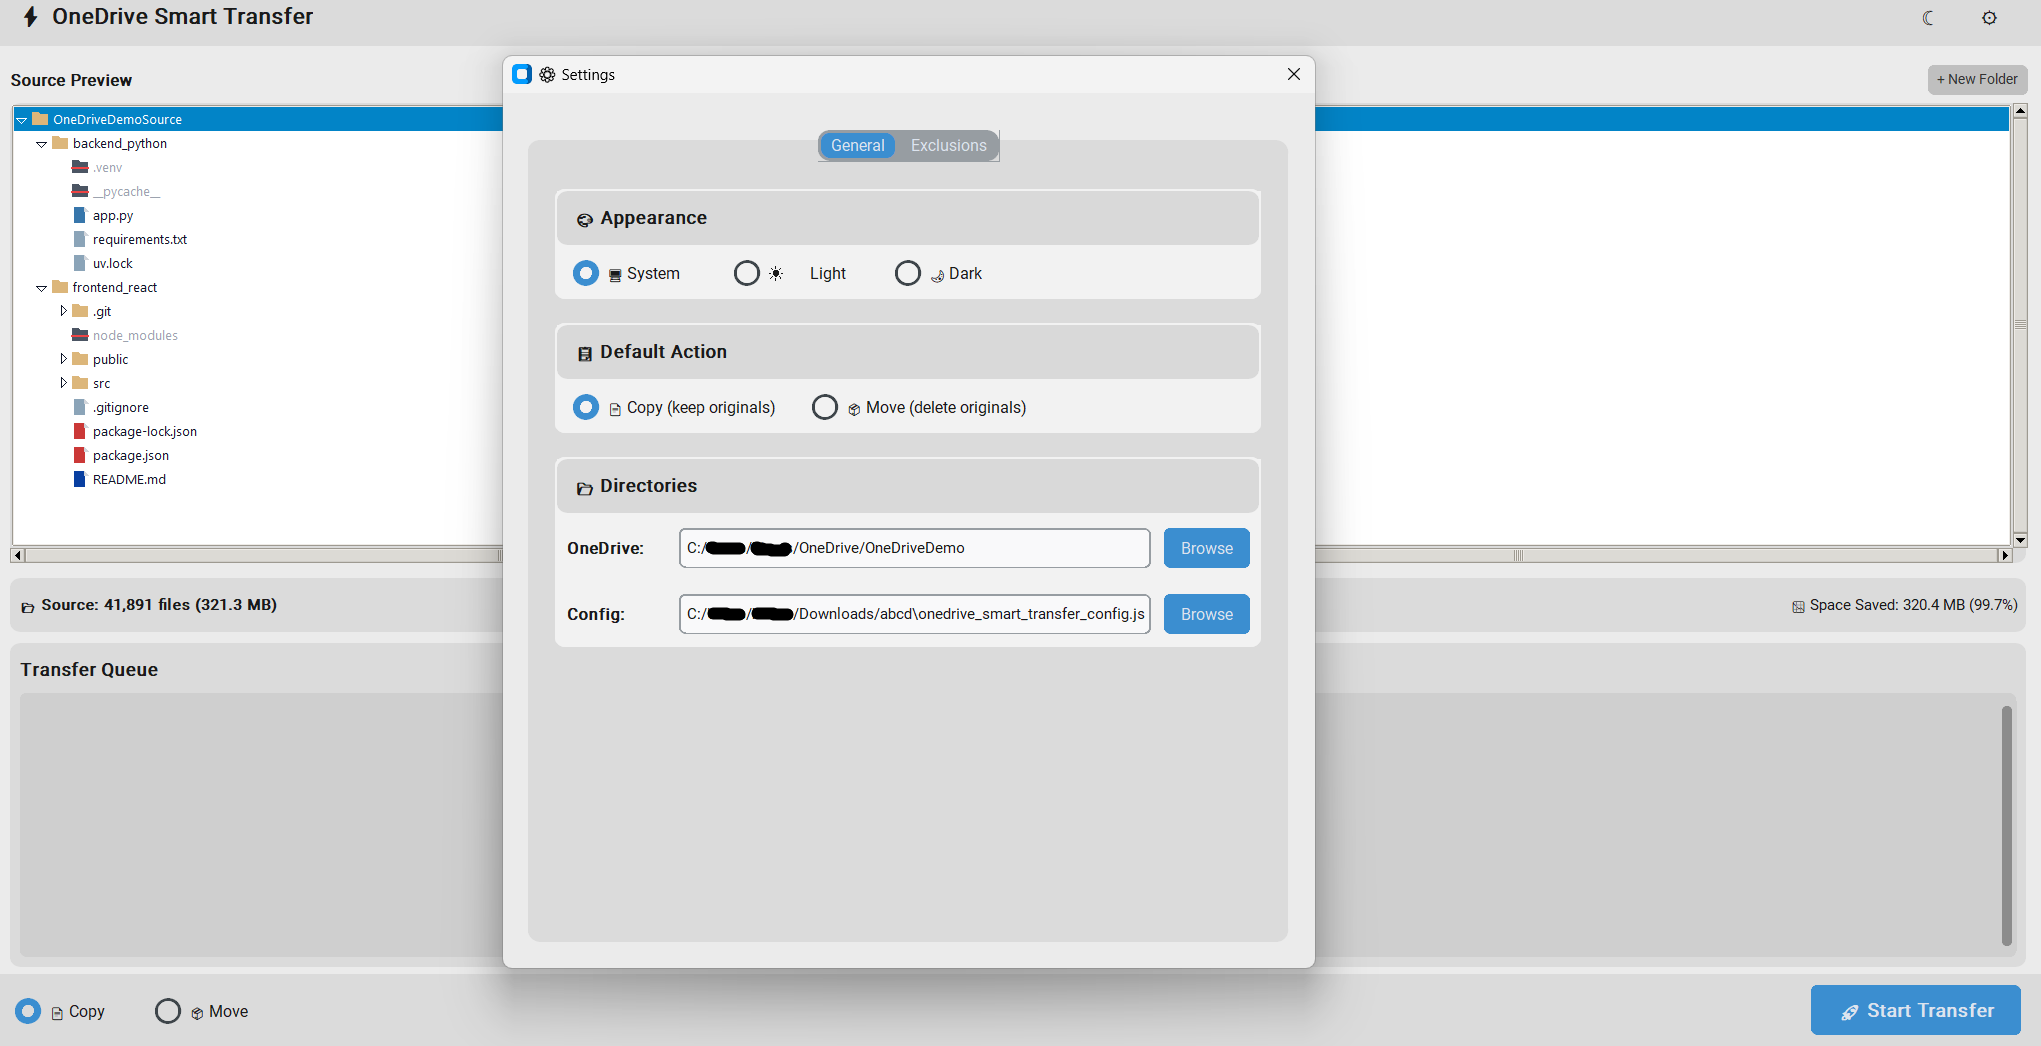Viewport: 2041px width, 1046px height.
Task: Click the Transfer Queue vertical scrollbar
Action: point(2006,825)
